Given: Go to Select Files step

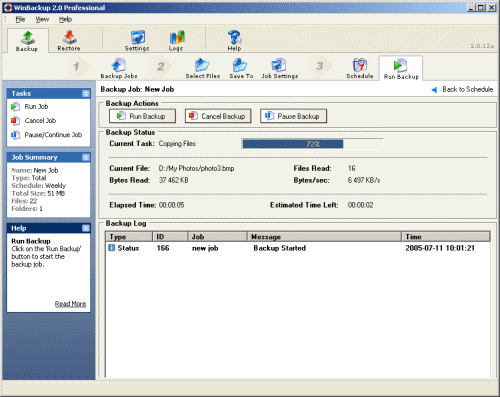Looking at the screenshot, I should point(203,69).
